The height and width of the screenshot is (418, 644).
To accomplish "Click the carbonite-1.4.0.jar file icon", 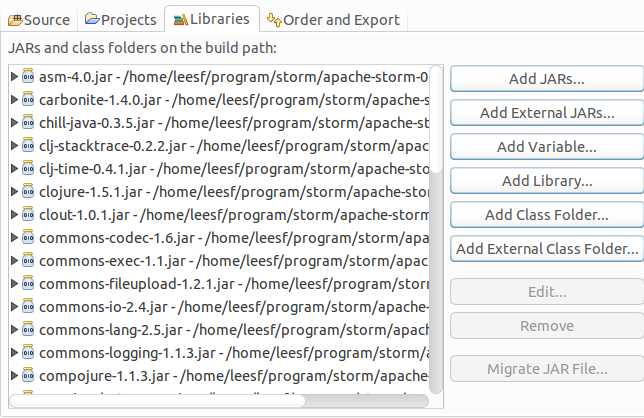I will click(28, 99).
